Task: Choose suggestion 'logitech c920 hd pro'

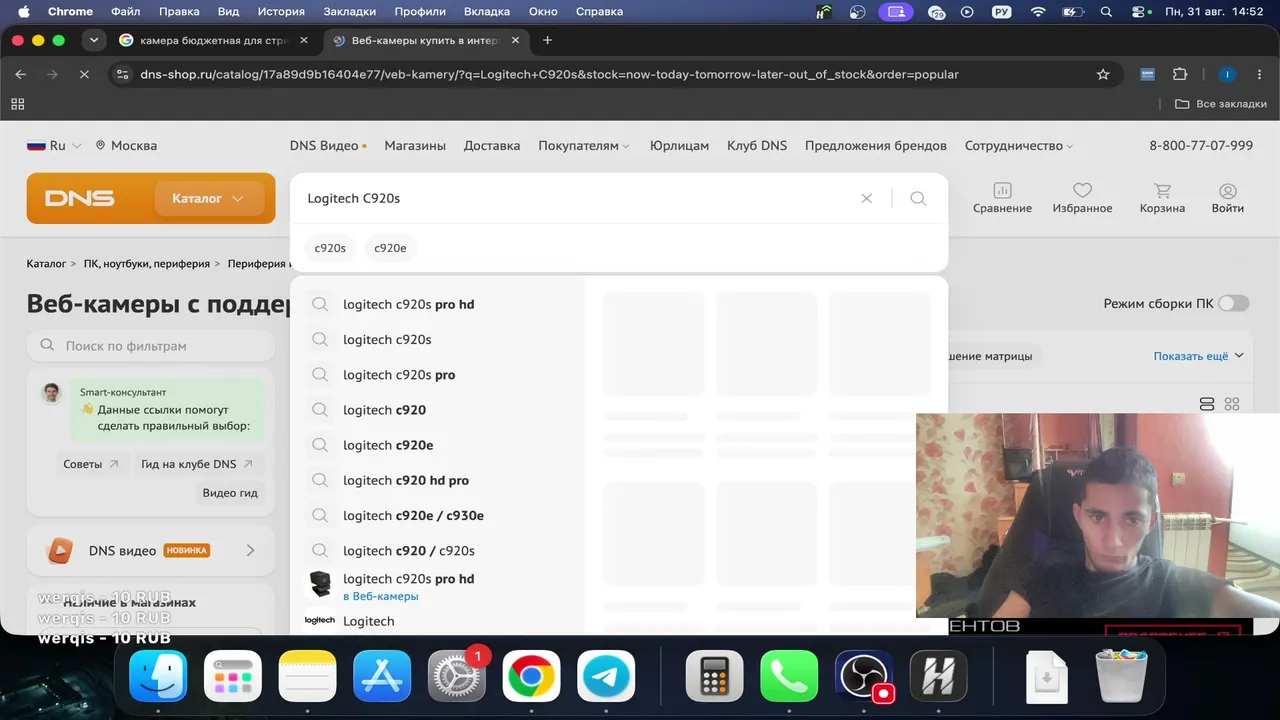Action: point(406,480)
